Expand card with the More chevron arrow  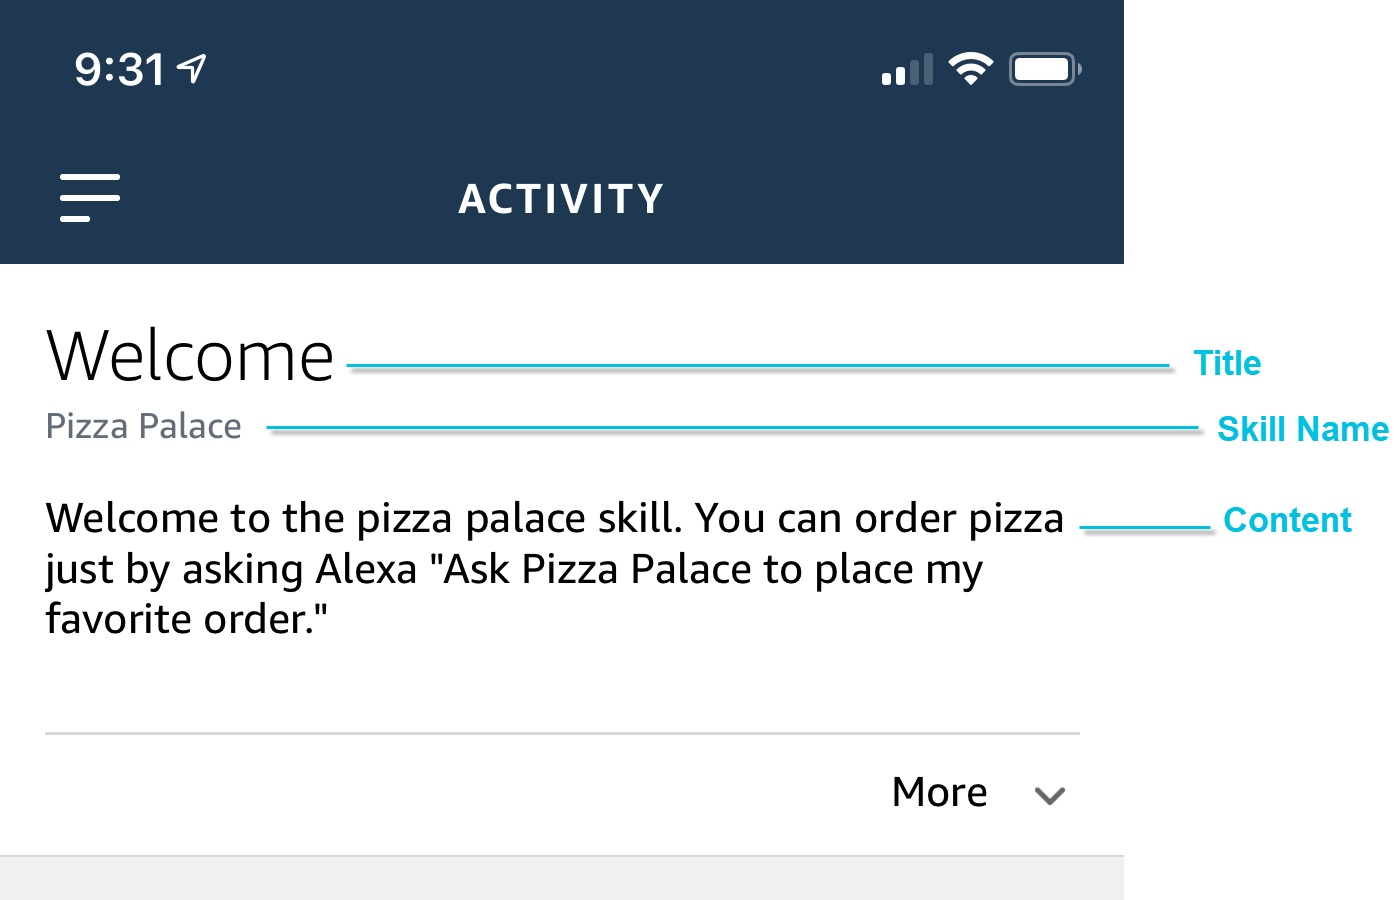pos(1050,795)
